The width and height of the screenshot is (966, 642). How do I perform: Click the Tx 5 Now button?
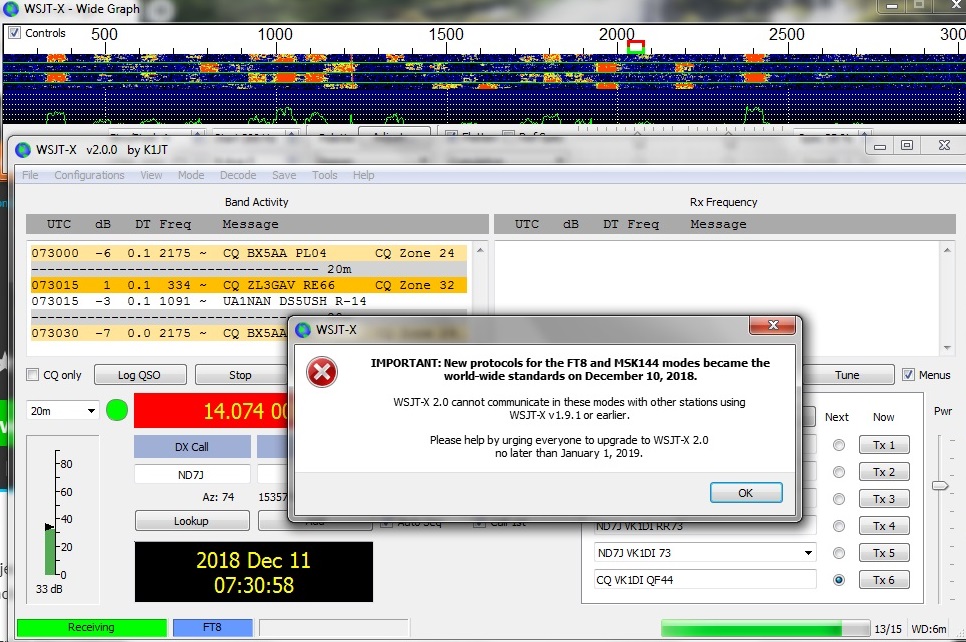pos(883,553)
